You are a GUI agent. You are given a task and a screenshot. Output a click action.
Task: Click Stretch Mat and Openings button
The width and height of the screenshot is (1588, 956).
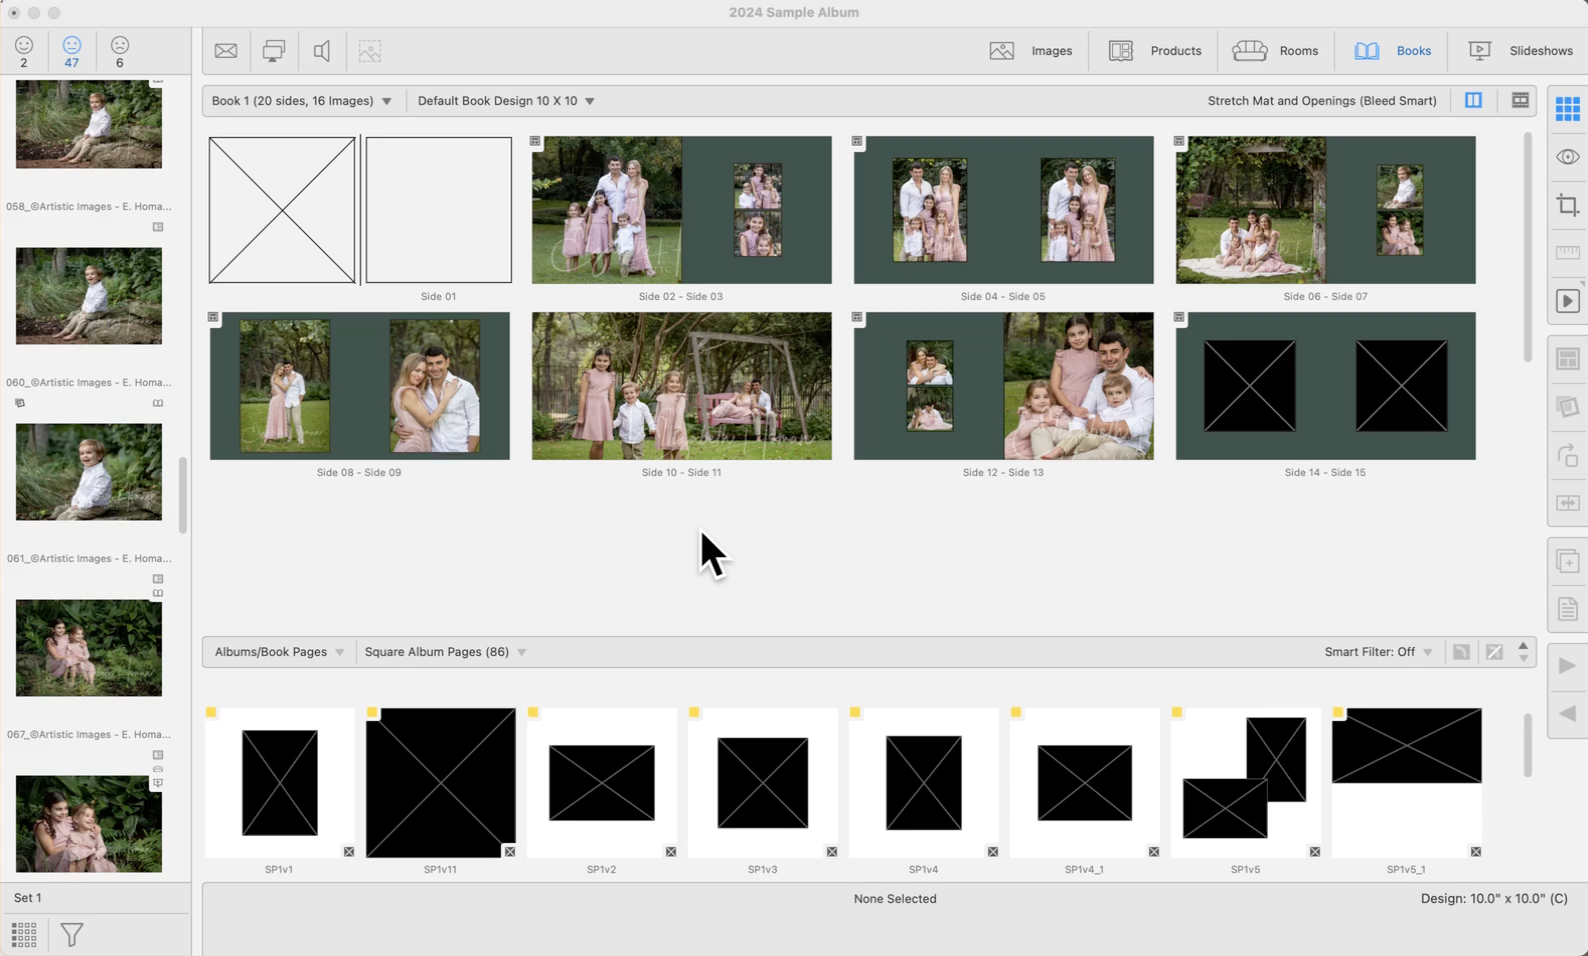tap(1321, 101)
